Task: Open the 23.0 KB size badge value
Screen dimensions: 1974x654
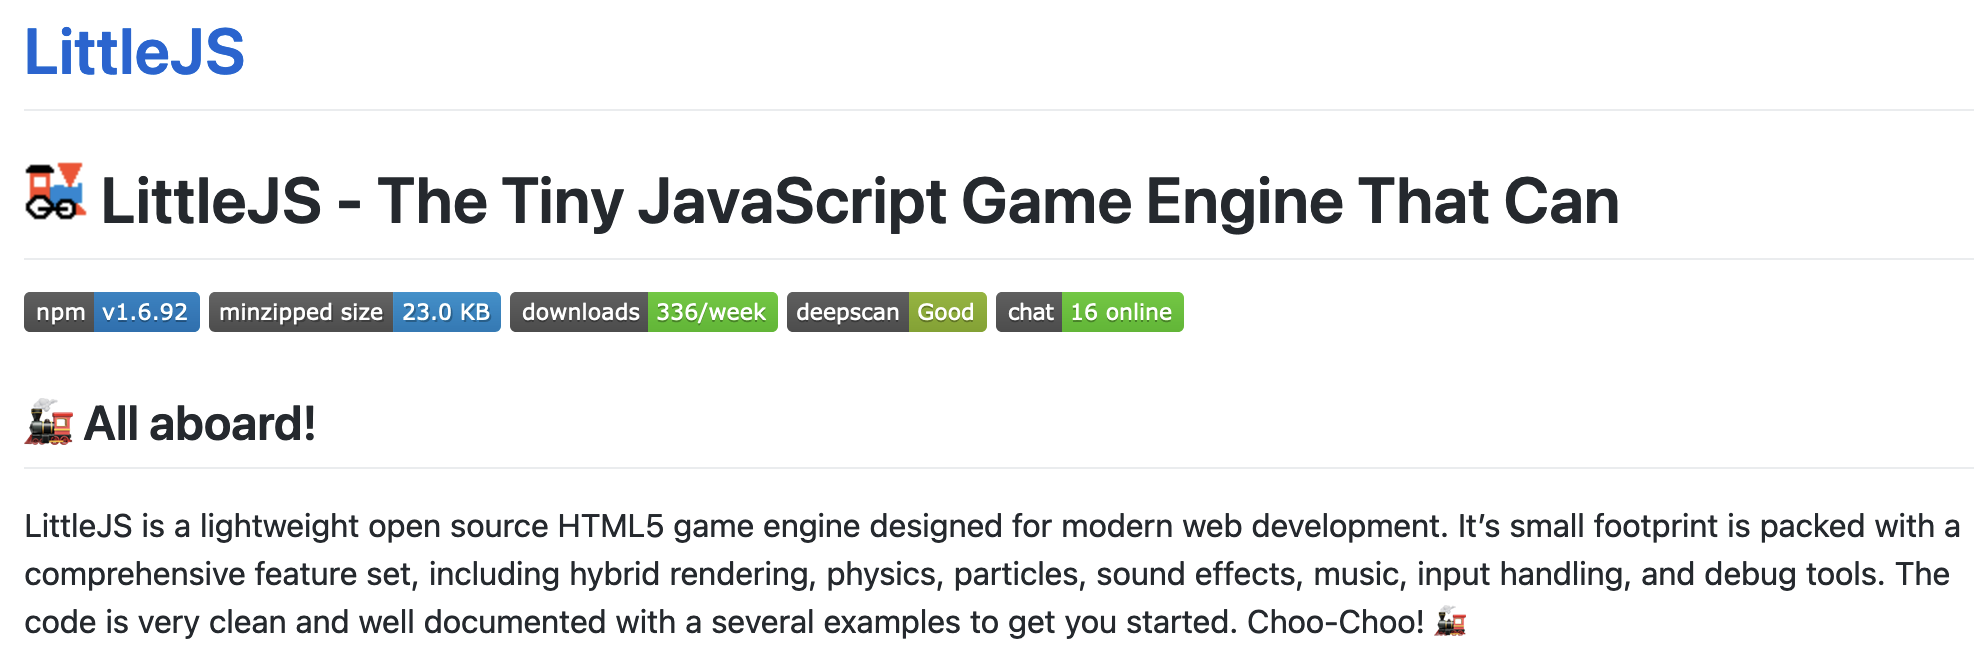Action: coord(446,312)
